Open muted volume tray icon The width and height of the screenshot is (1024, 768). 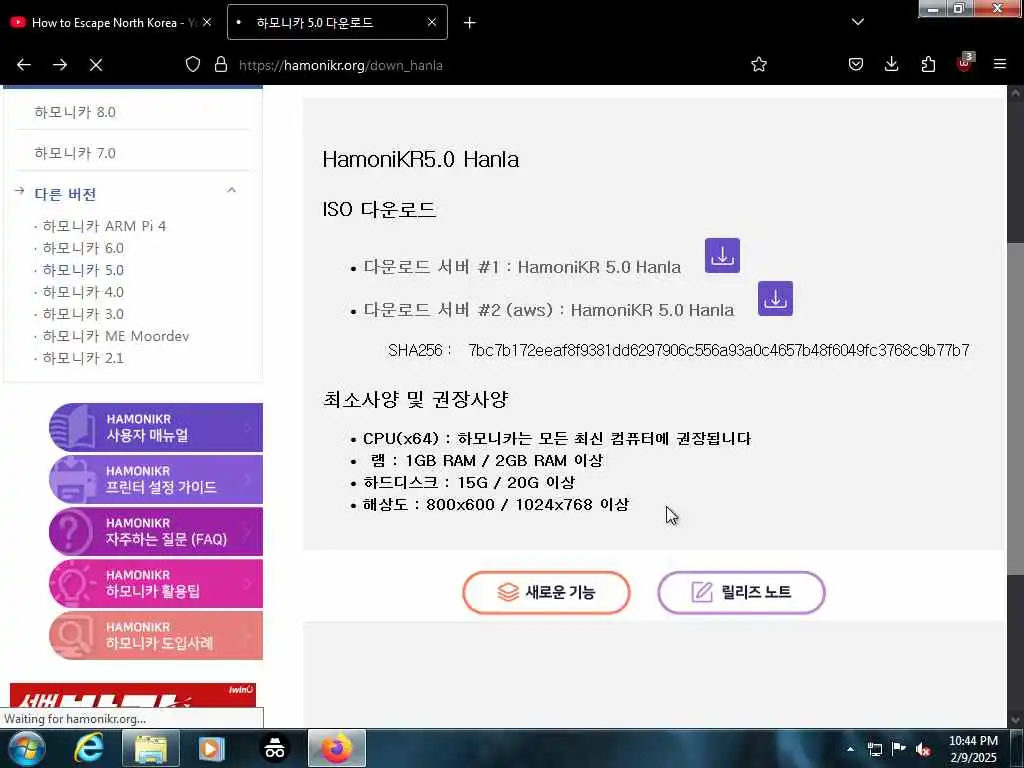[923, 749]
